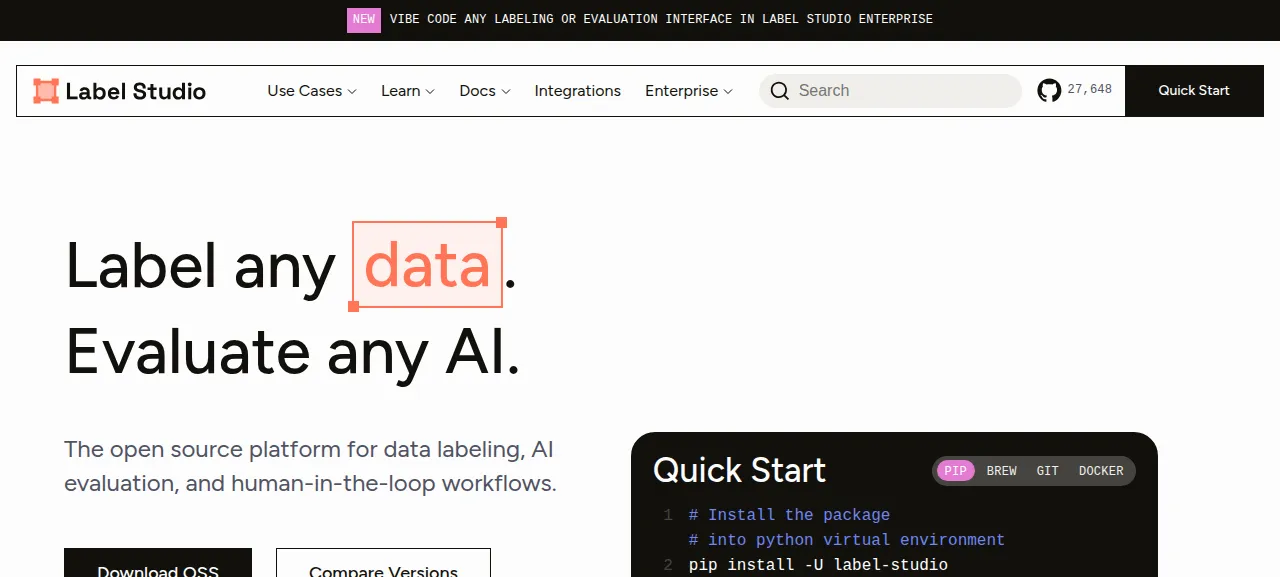Click the highlighted "data" annotation box
Viewport: 1280px width, 577px height.
[427, 265]
